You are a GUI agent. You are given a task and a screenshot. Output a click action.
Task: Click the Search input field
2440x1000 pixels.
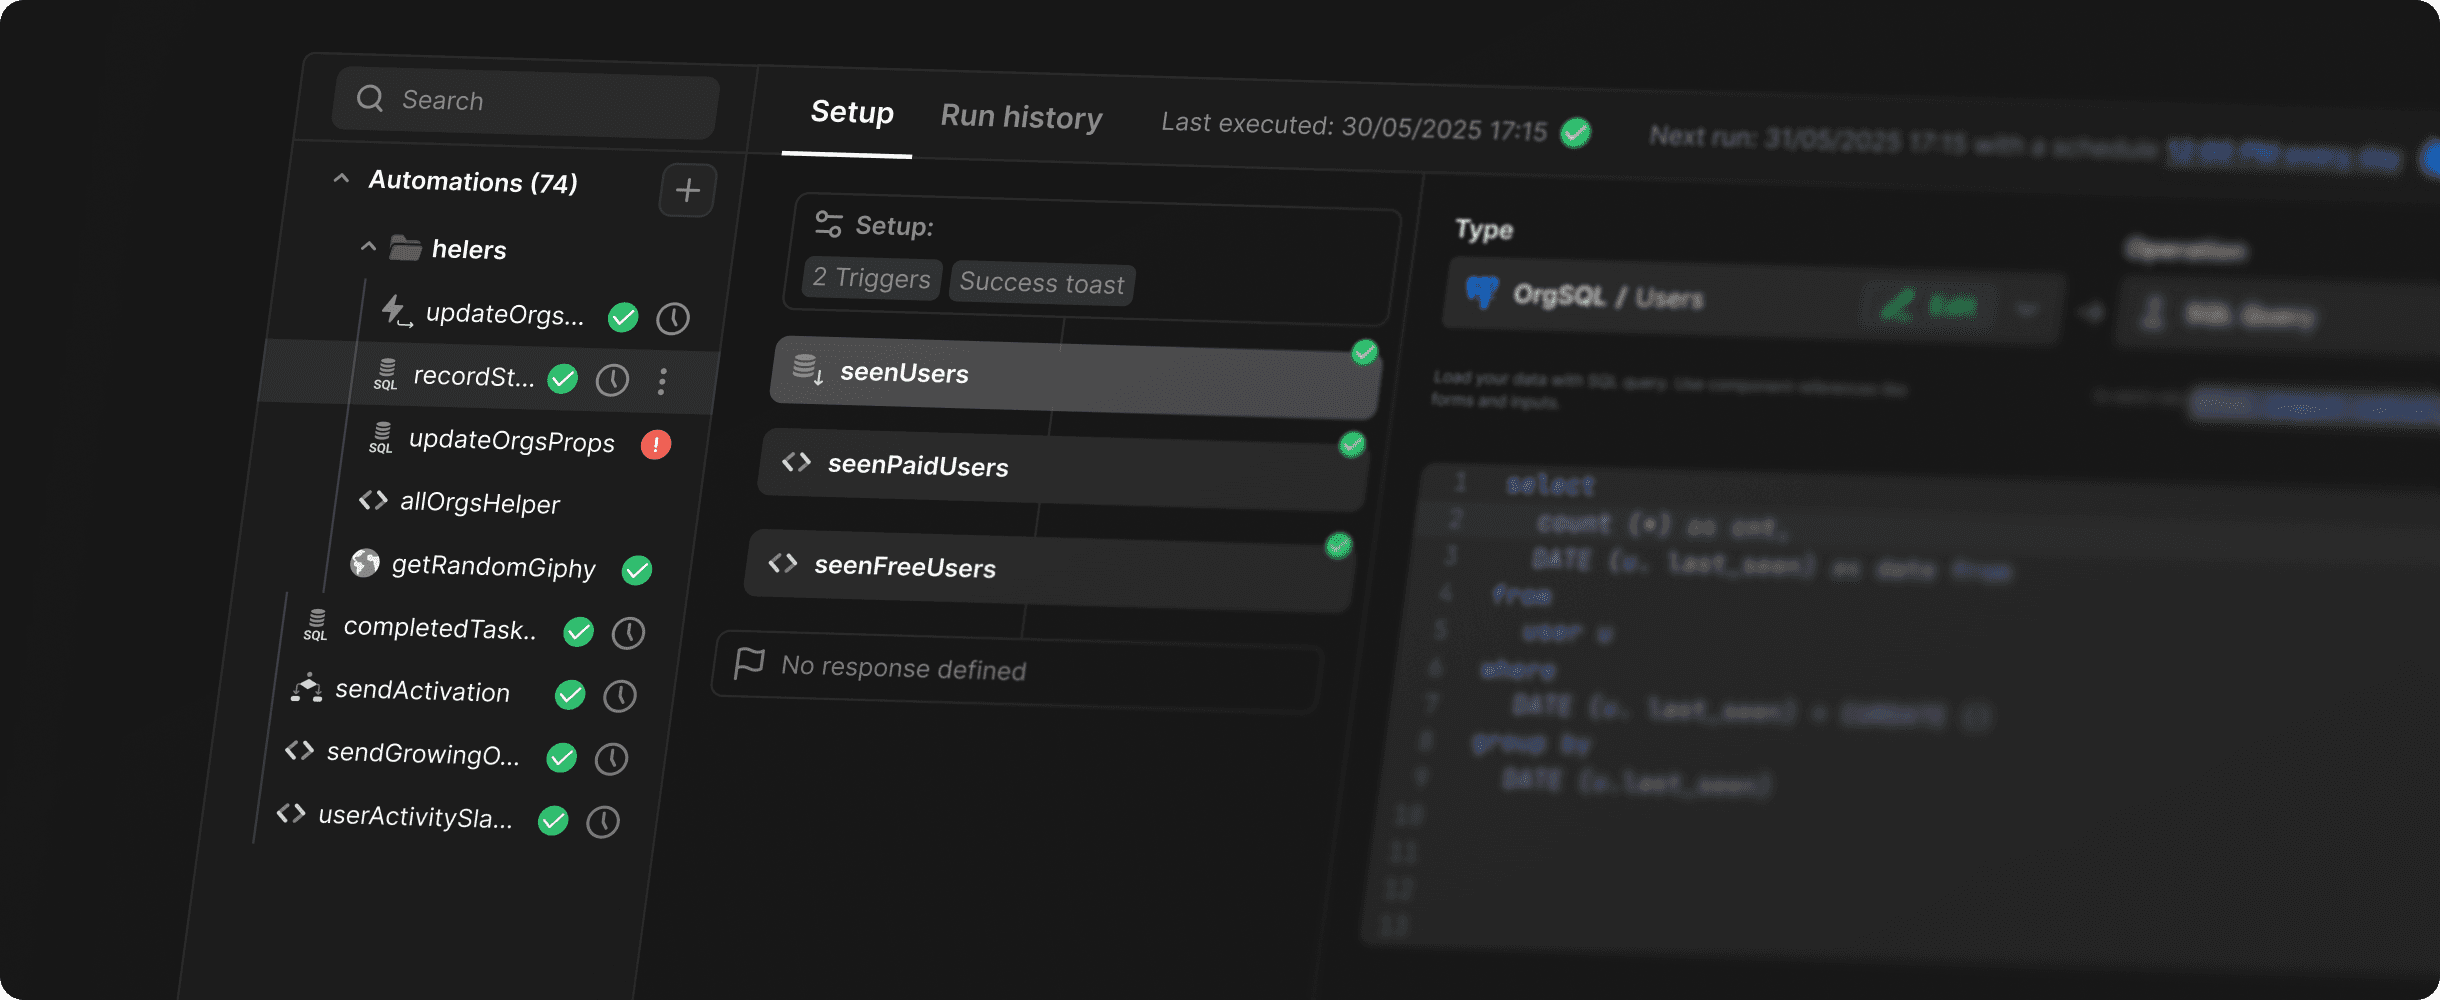point(526,103)
